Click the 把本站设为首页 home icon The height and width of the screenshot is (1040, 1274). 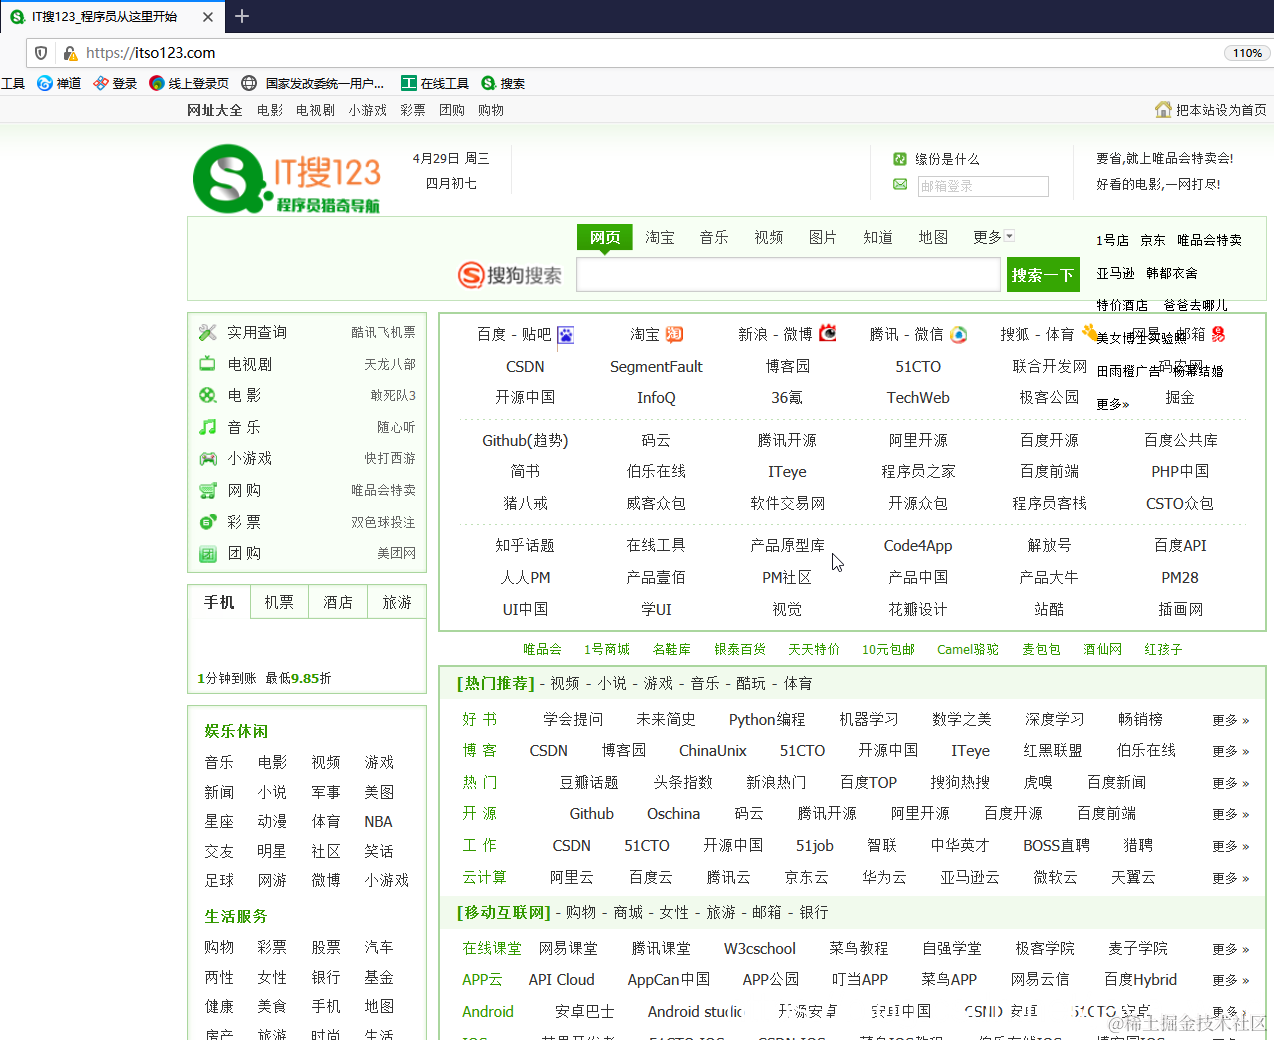click(x=1163, y=110)
